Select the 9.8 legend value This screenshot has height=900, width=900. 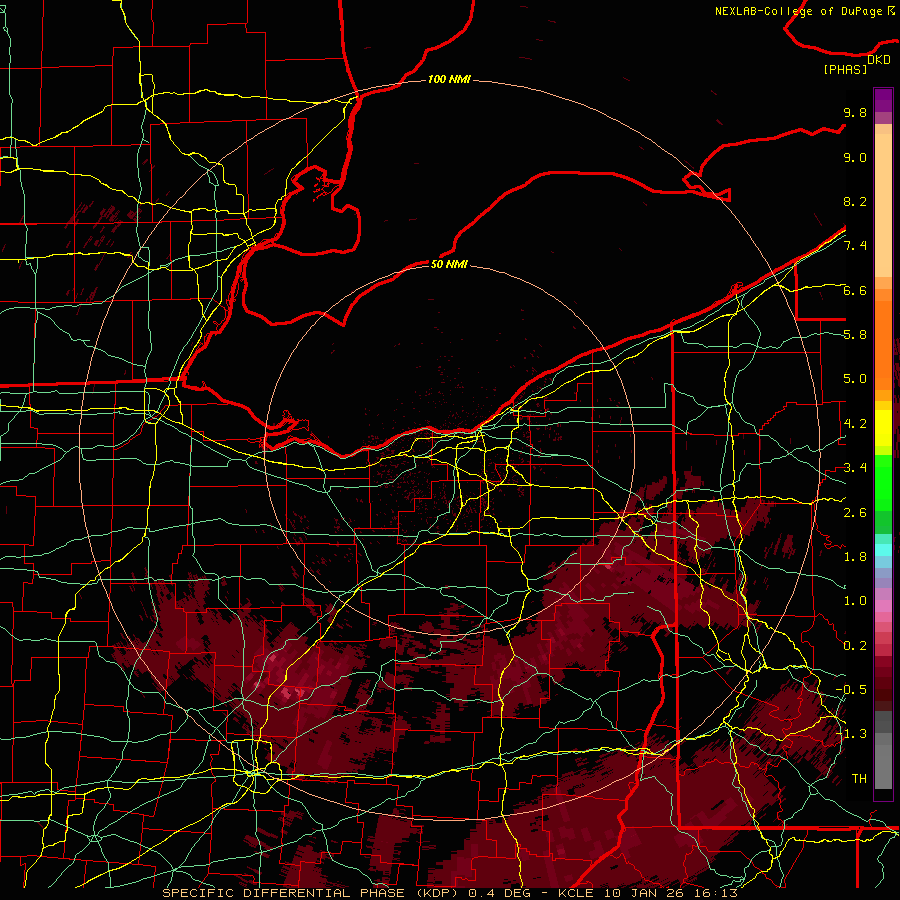(x=855, y=112)
